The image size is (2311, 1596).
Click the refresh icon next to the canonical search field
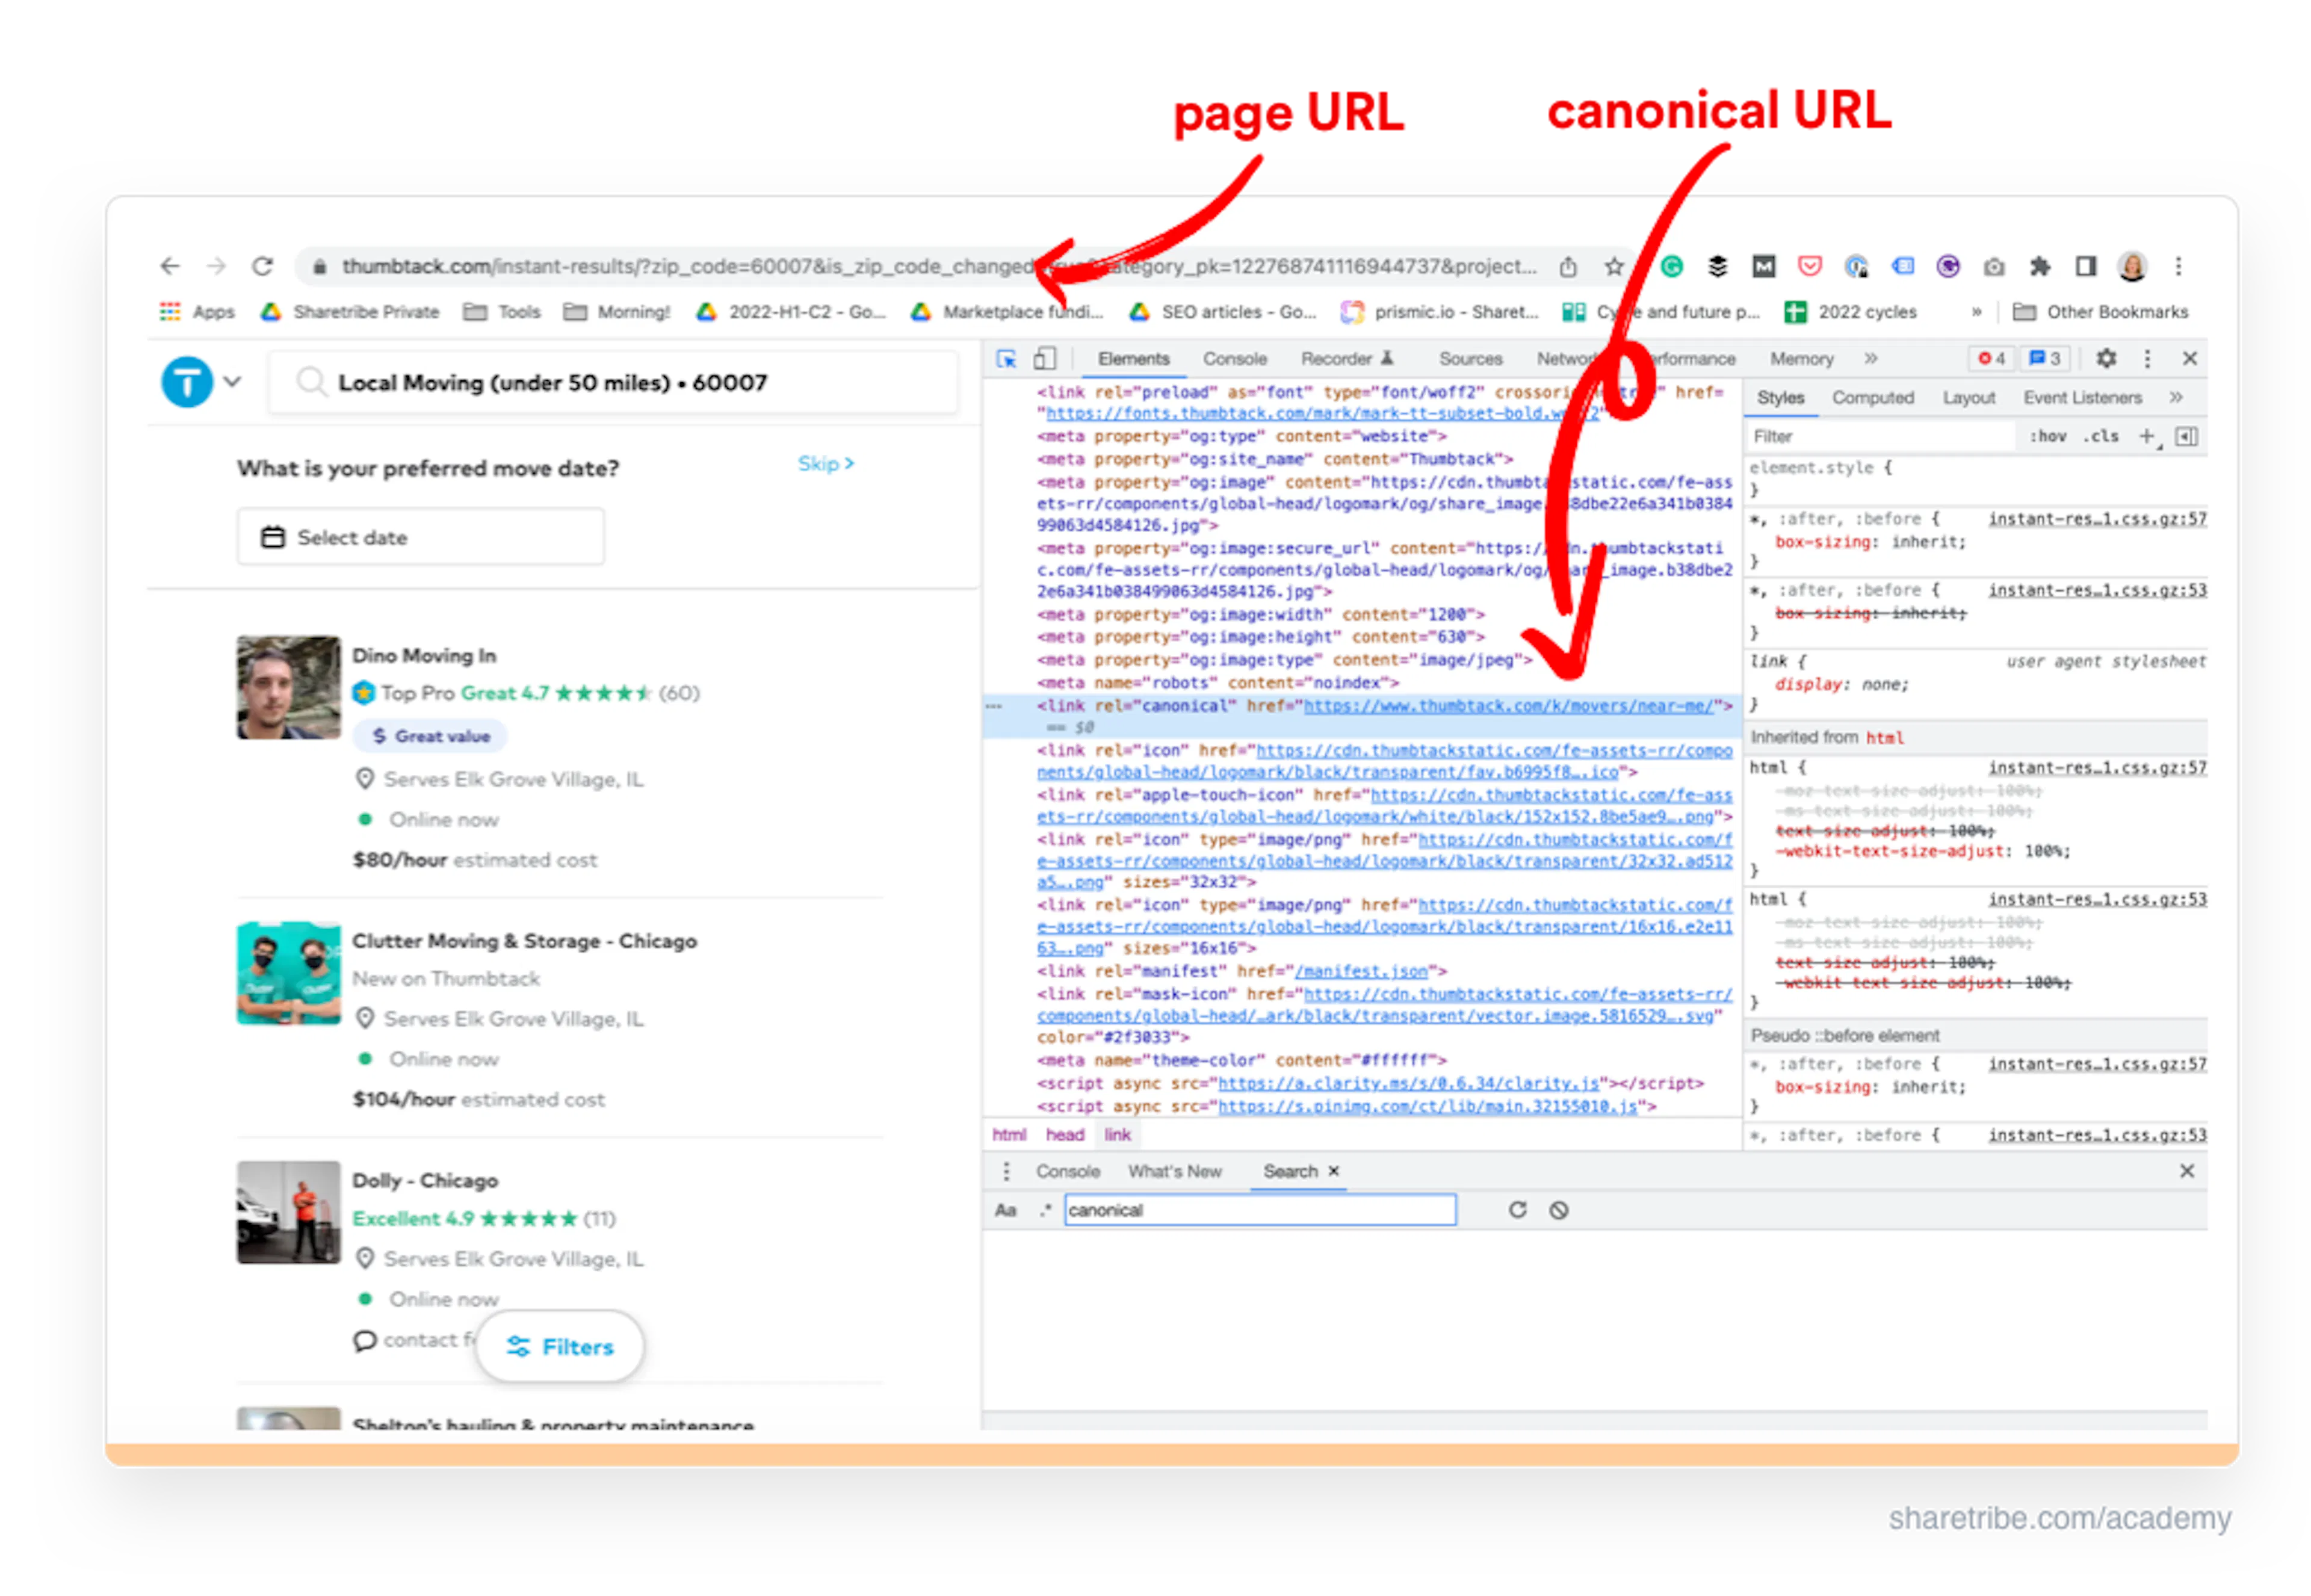pos(1518,1210)
